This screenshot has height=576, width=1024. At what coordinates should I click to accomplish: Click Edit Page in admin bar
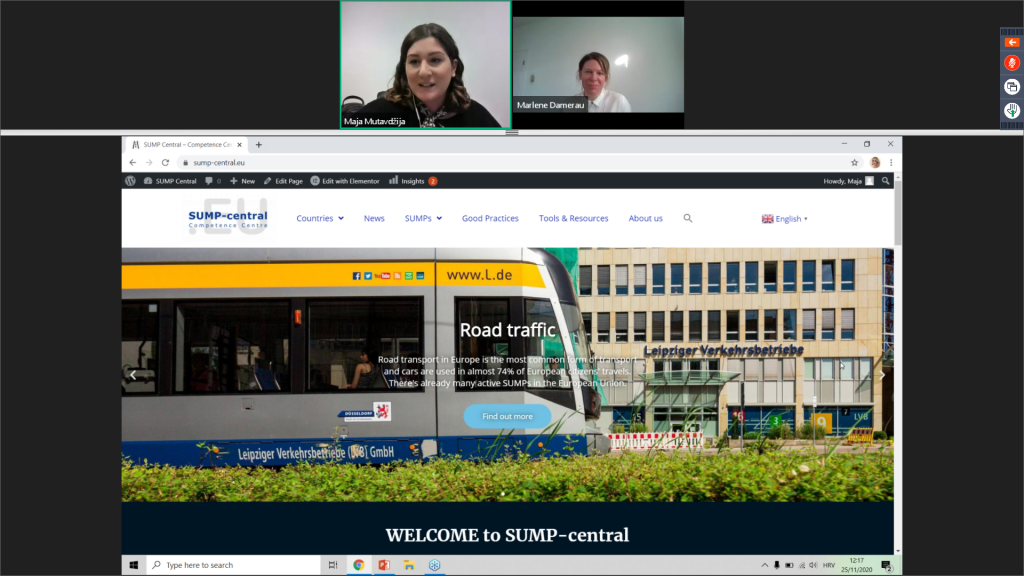pos(283,181)
